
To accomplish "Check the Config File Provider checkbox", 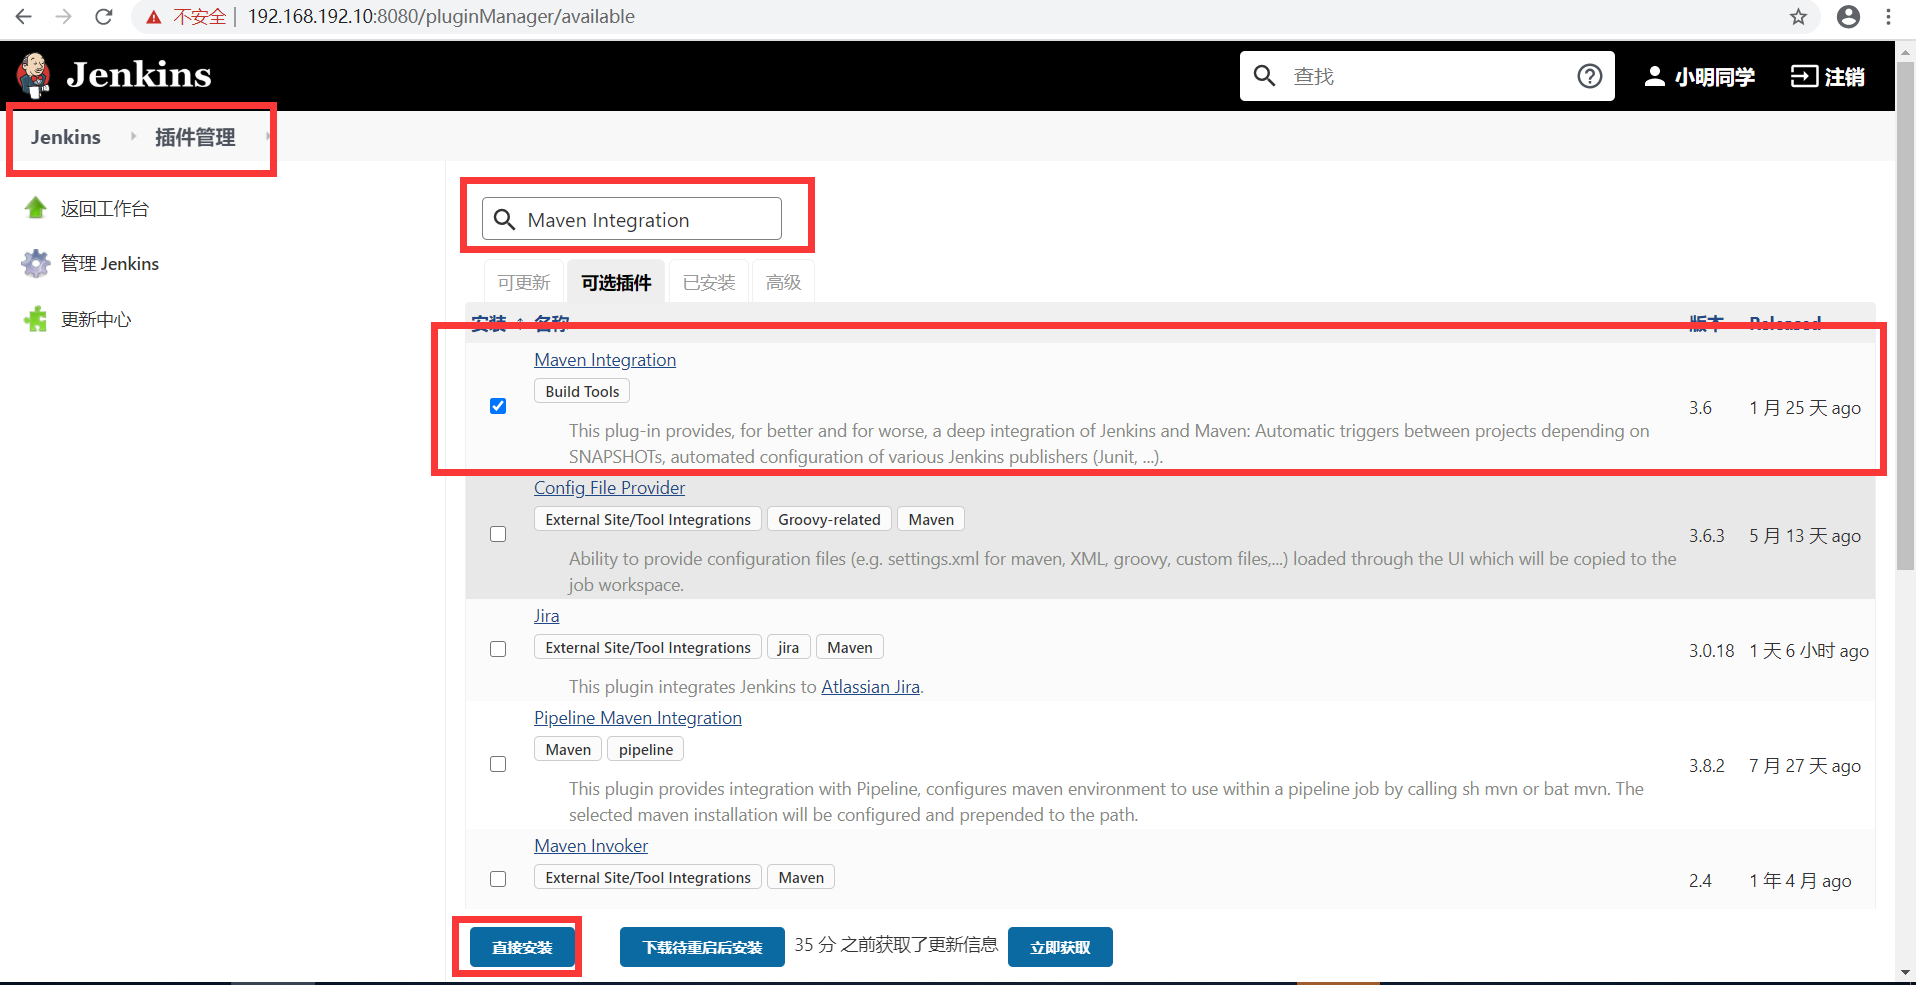I will tap(498, 534).
